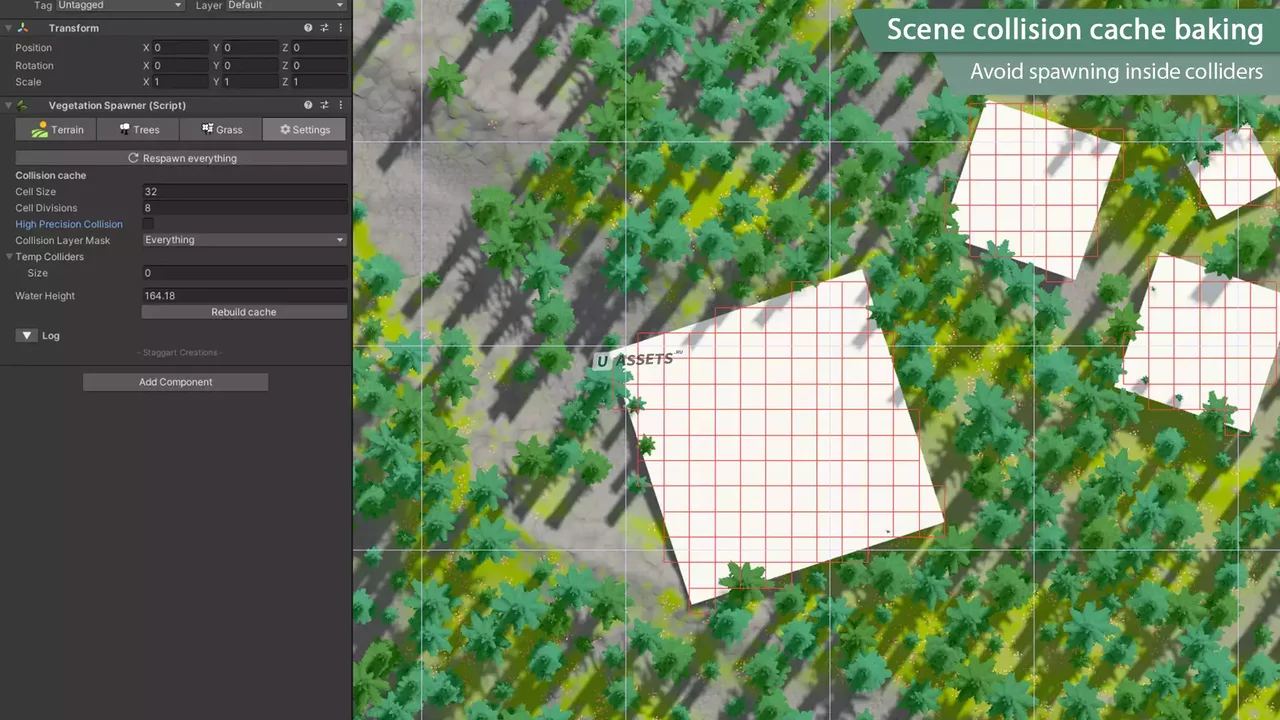Open Transform component three-dot menu

tap(341, 28)
